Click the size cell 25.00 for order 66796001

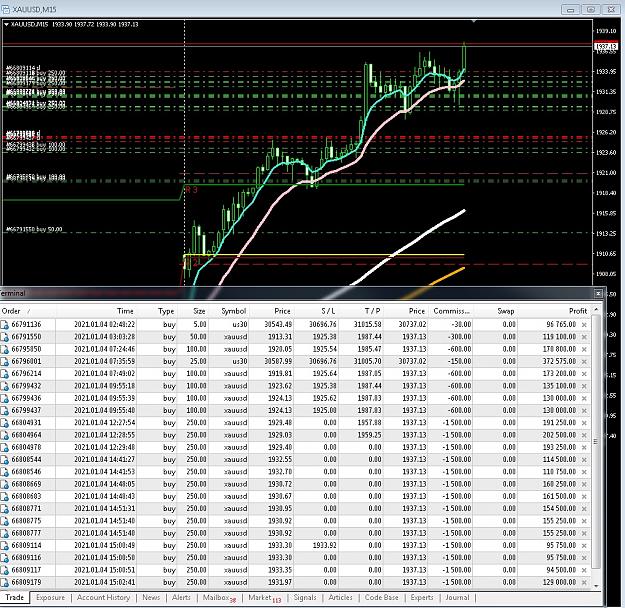coord(198,362)
